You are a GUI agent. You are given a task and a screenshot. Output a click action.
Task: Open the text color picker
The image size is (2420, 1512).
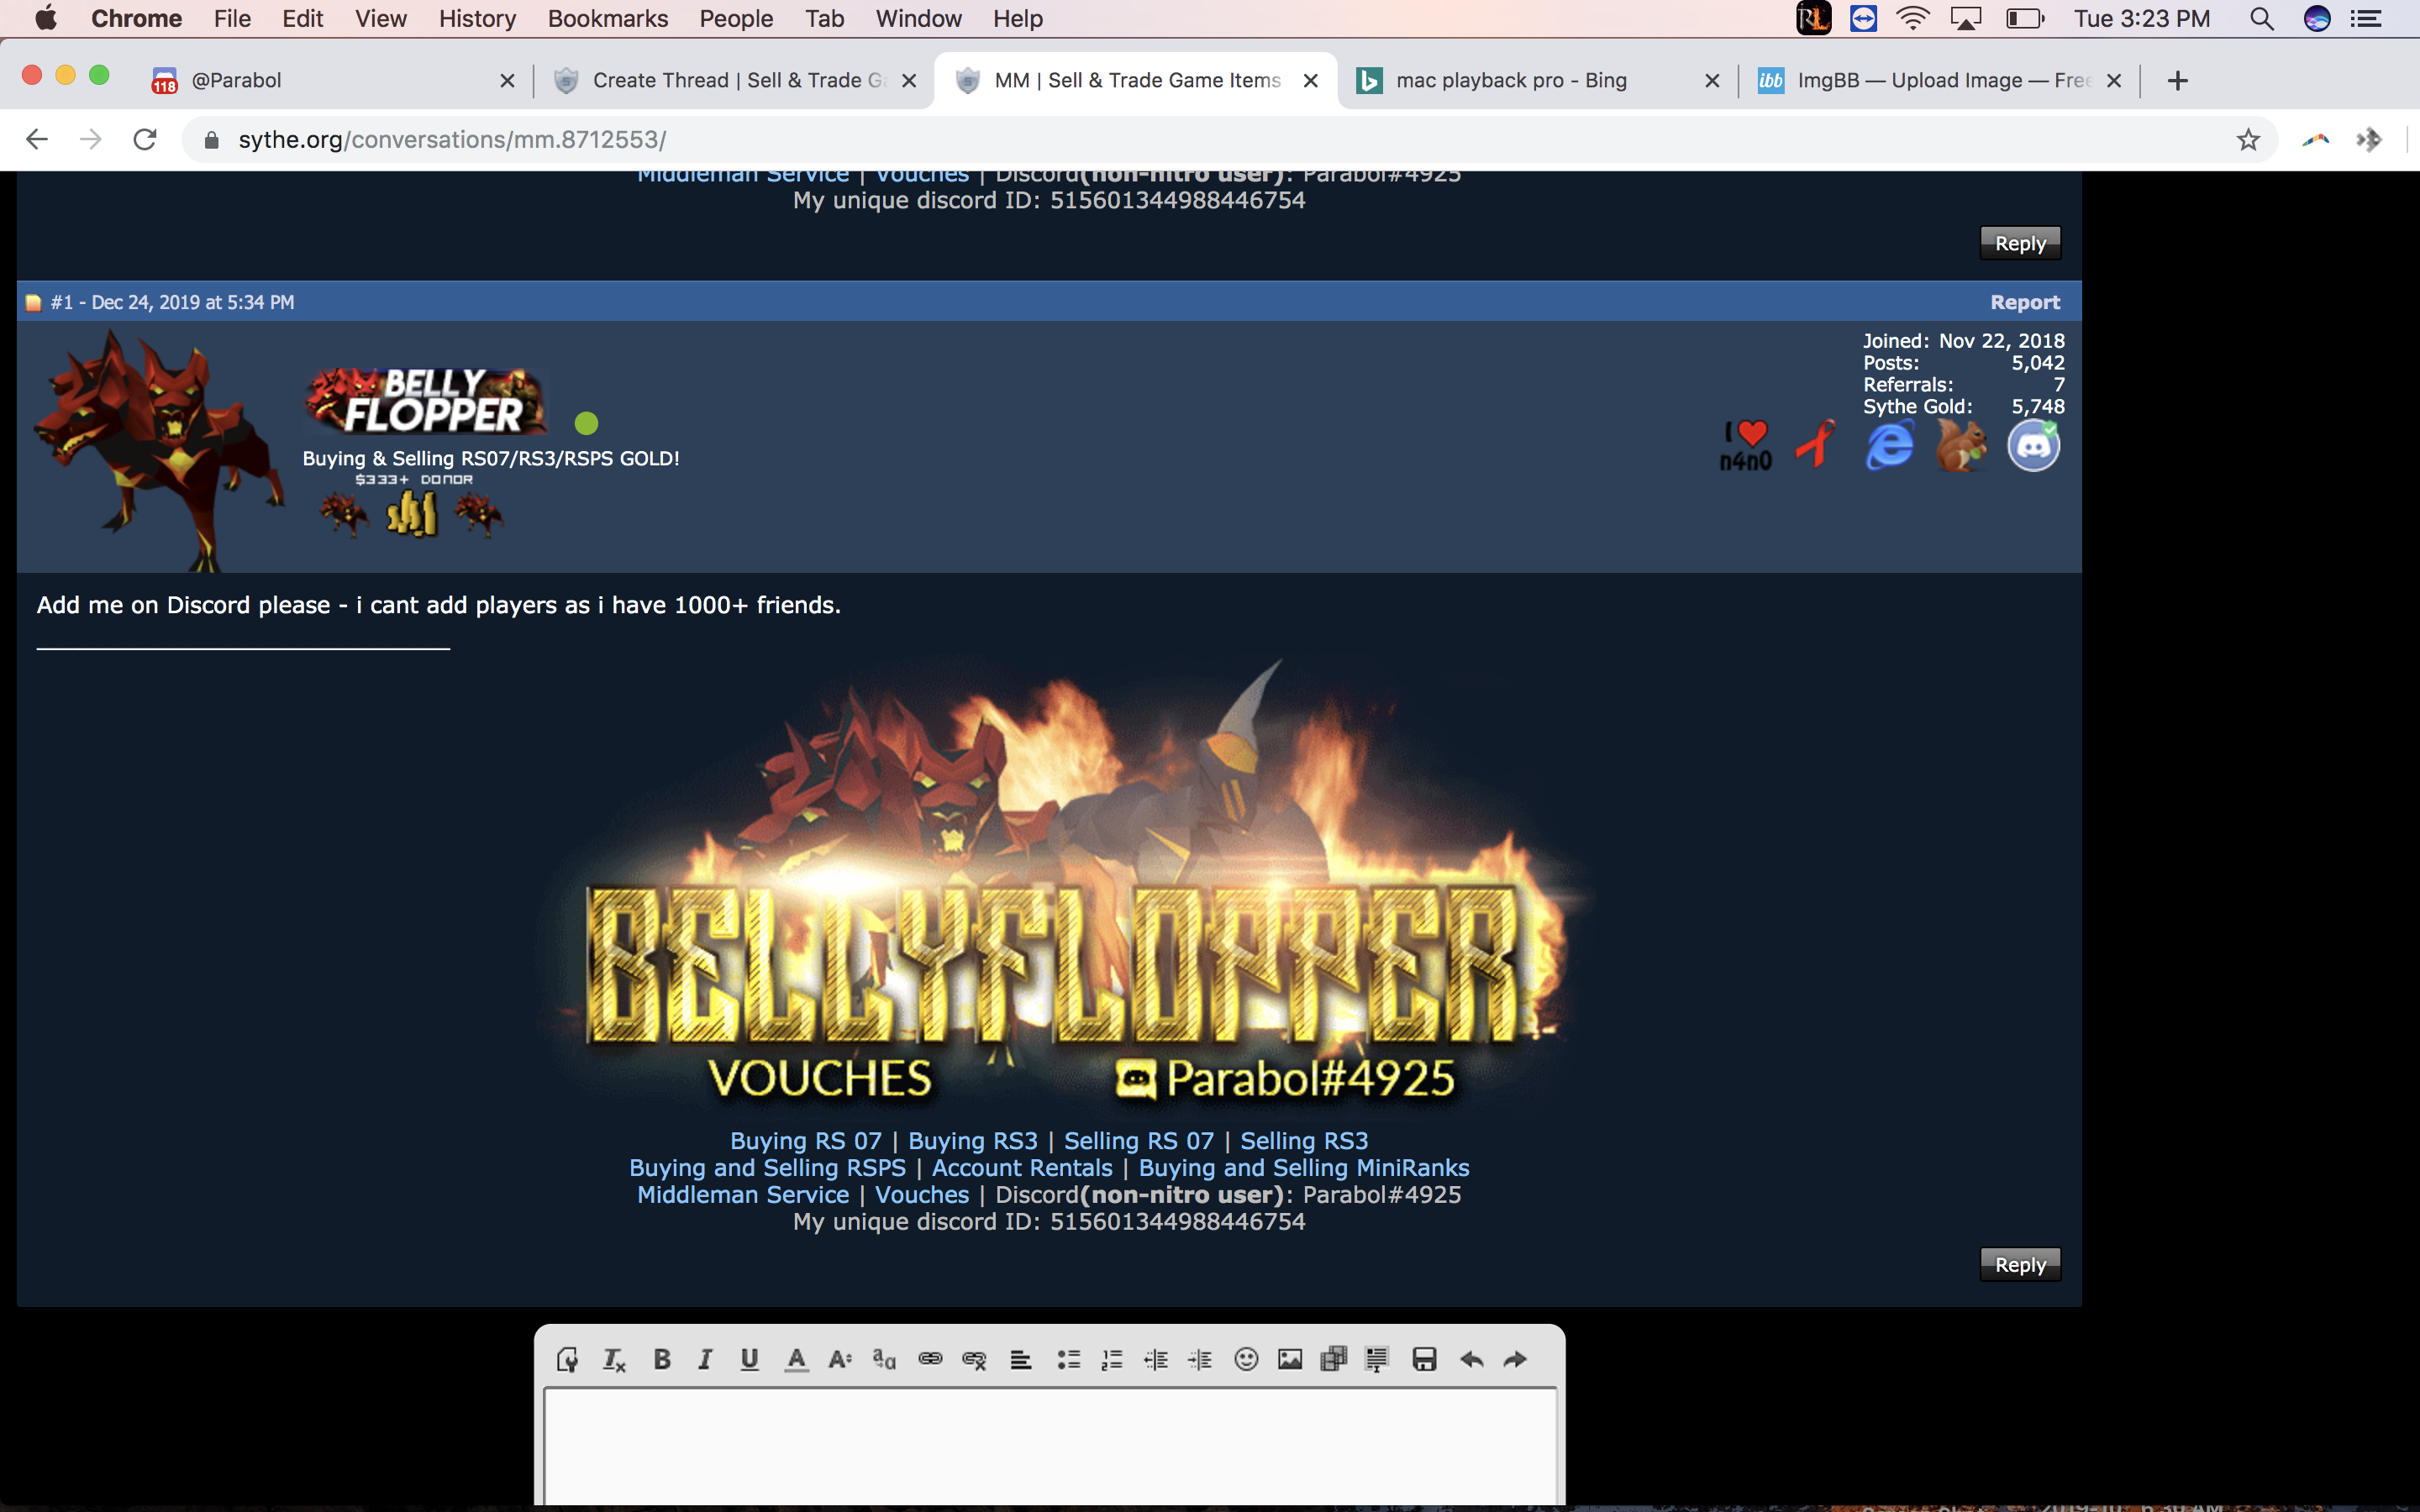[796, 1359]
